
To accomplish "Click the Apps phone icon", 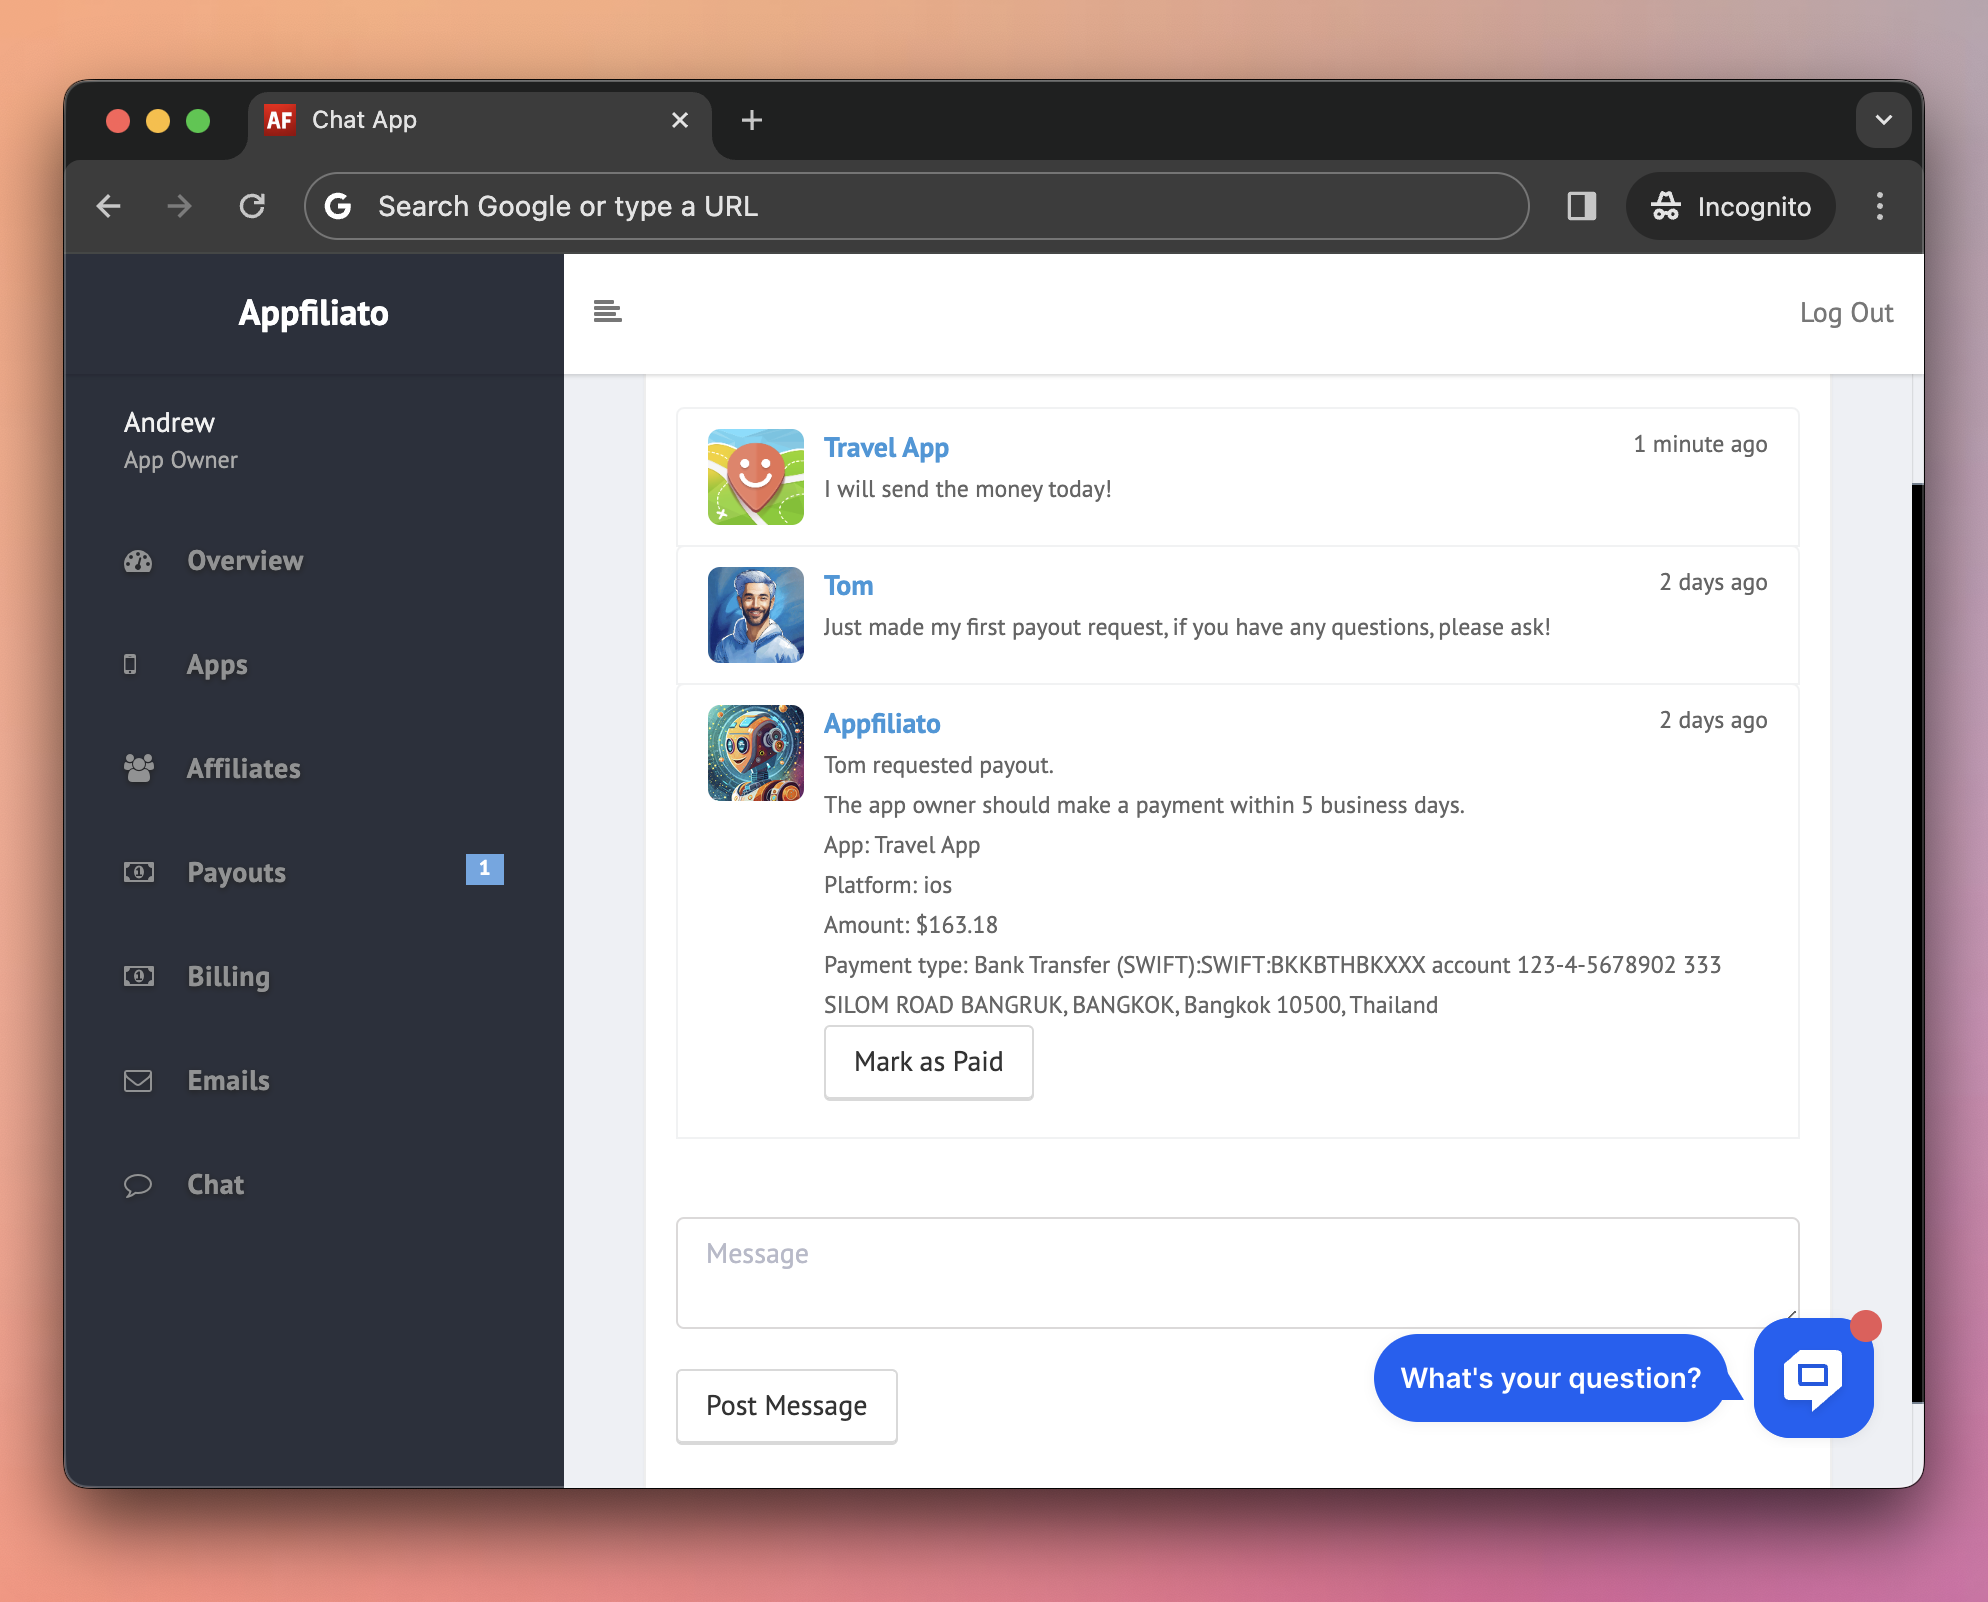I will [x=130, y=665].
